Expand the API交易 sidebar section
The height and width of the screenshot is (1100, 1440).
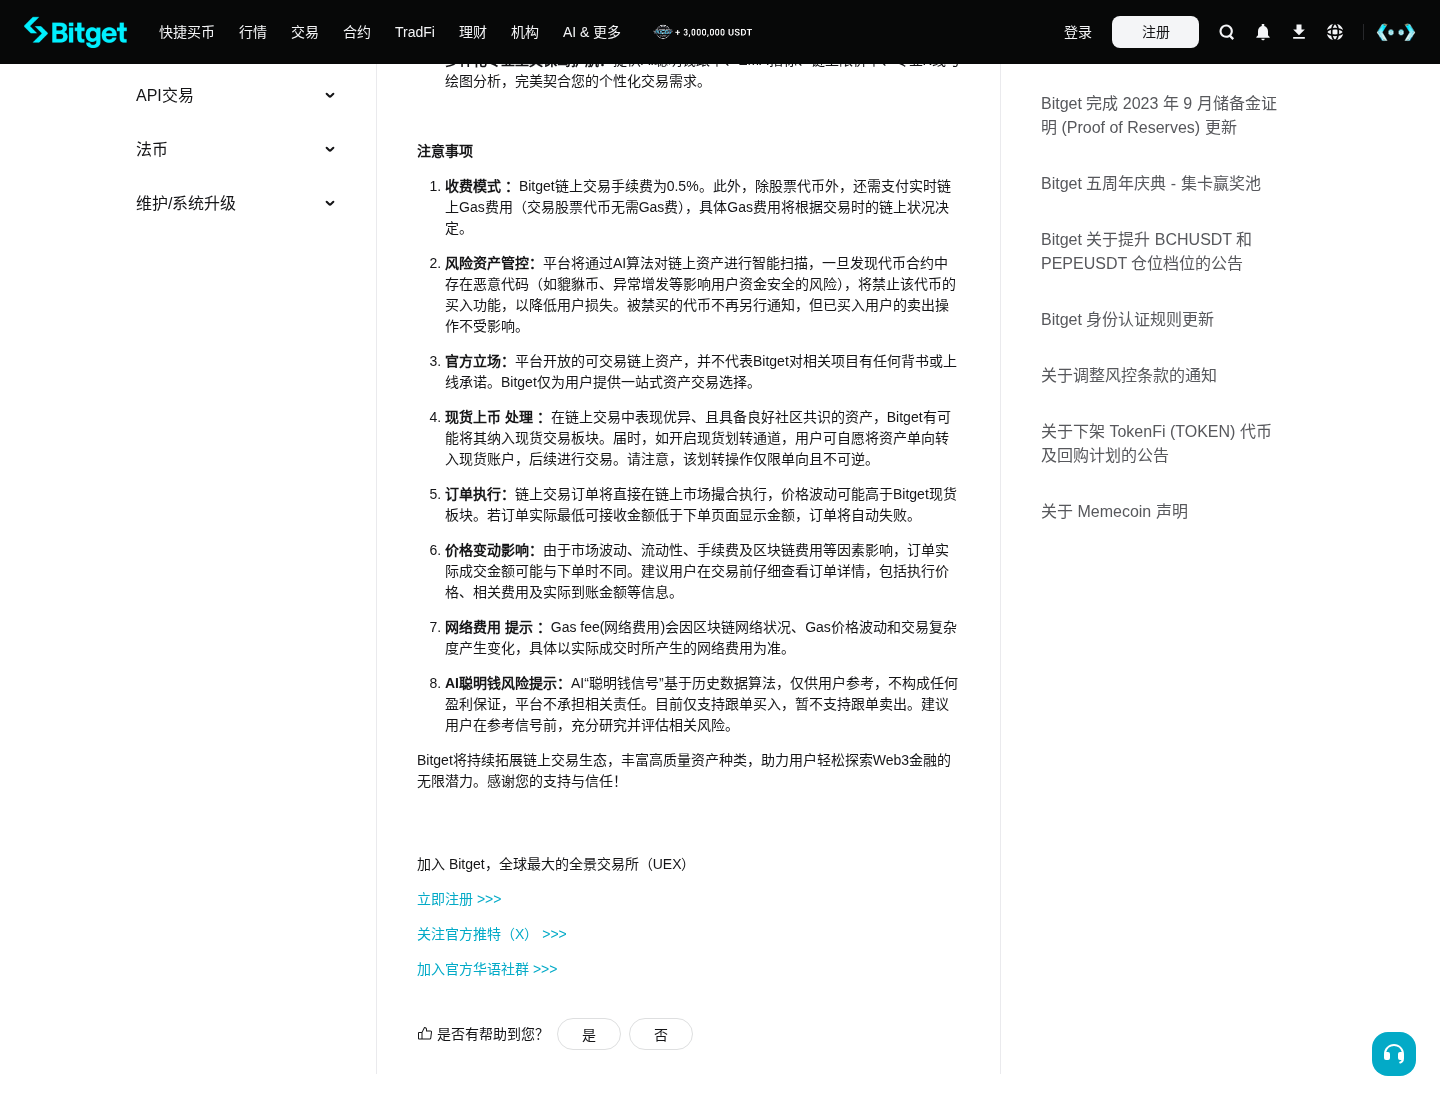(x=236, y=95)
